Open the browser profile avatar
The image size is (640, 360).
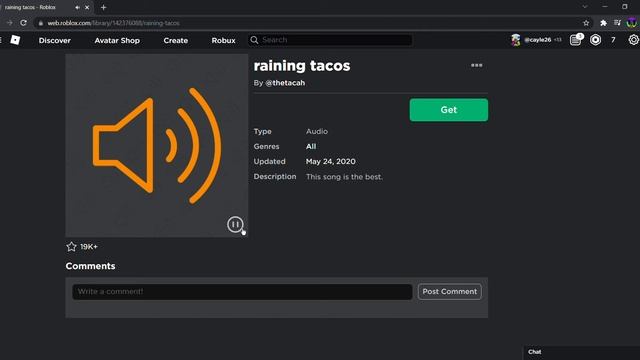coord(631,23)
